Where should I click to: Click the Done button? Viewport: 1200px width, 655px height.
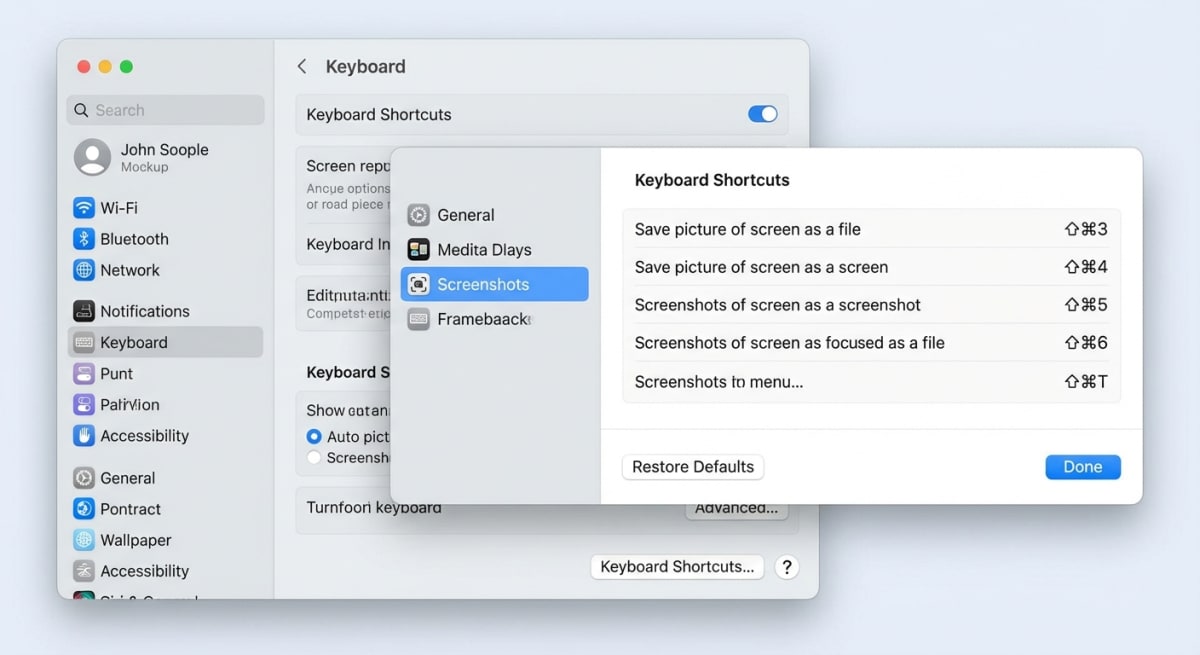coord(1083,466)
